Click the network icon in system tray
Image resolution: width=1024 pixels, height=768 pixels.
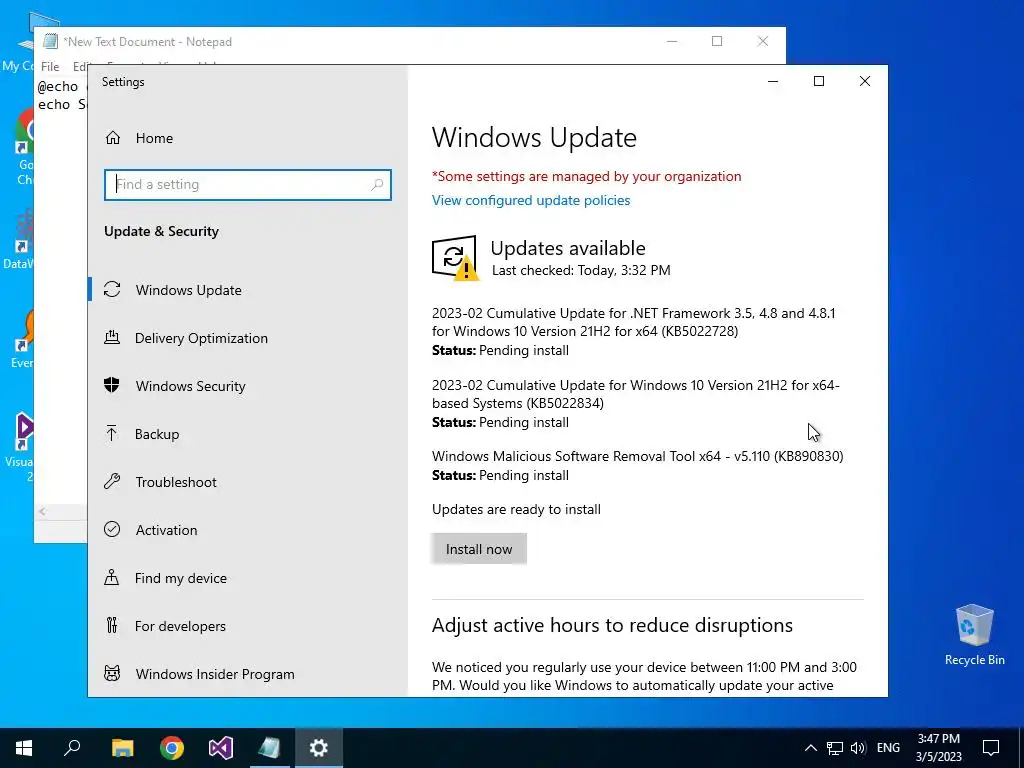tap(835, 748)
